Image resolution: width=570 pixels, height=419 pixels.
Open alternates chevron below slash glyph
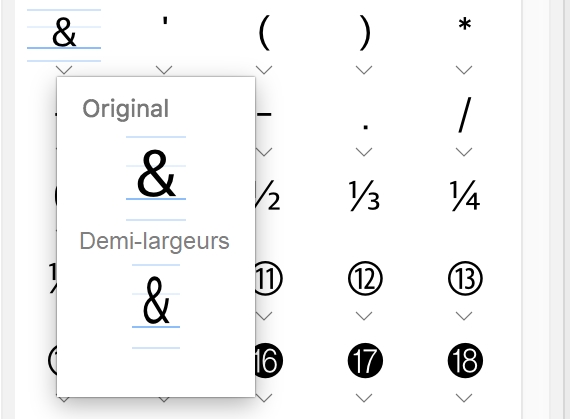pyautogui.click(x=464, y=152)
